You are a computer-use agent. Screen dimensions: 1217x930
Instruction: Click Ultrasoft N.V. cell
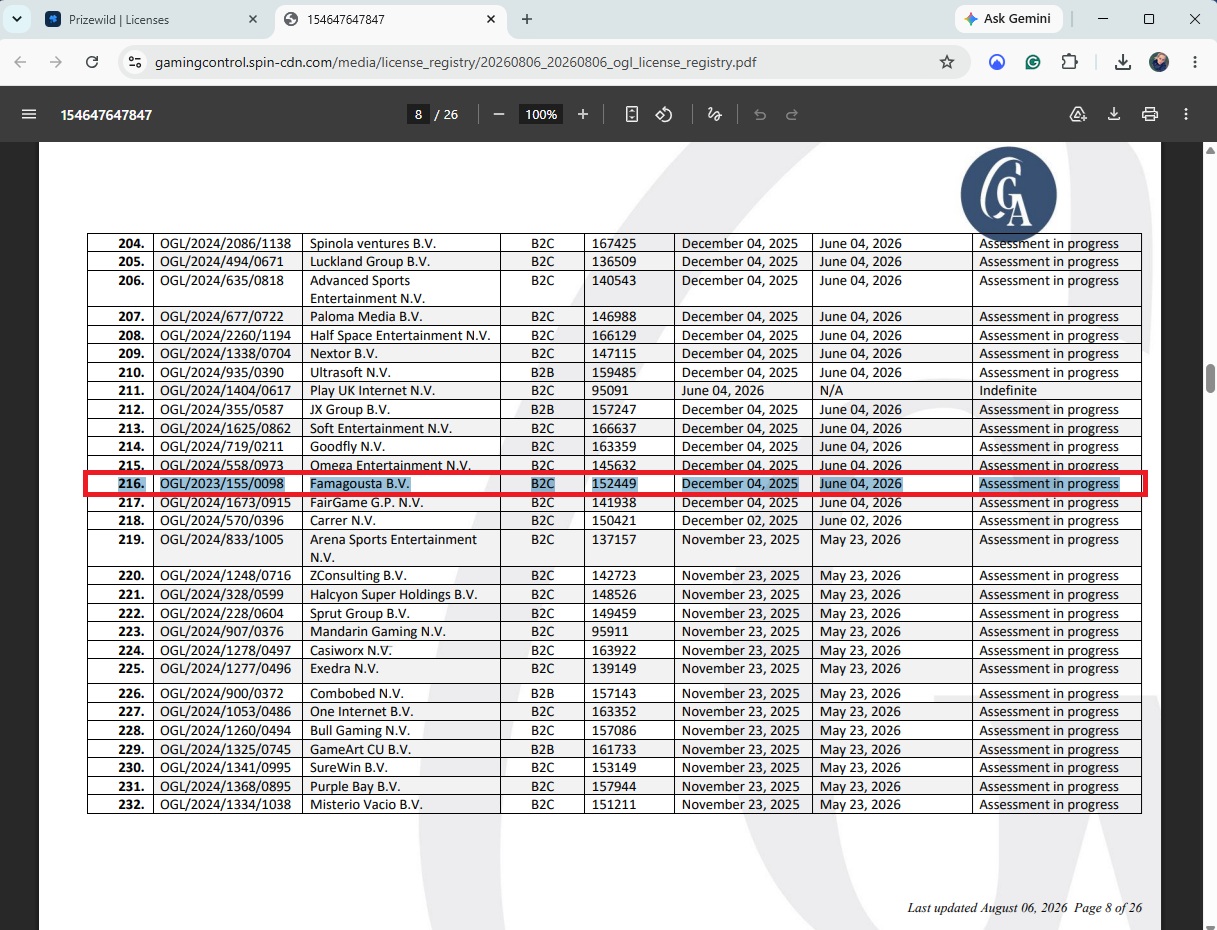coord(401,372)
